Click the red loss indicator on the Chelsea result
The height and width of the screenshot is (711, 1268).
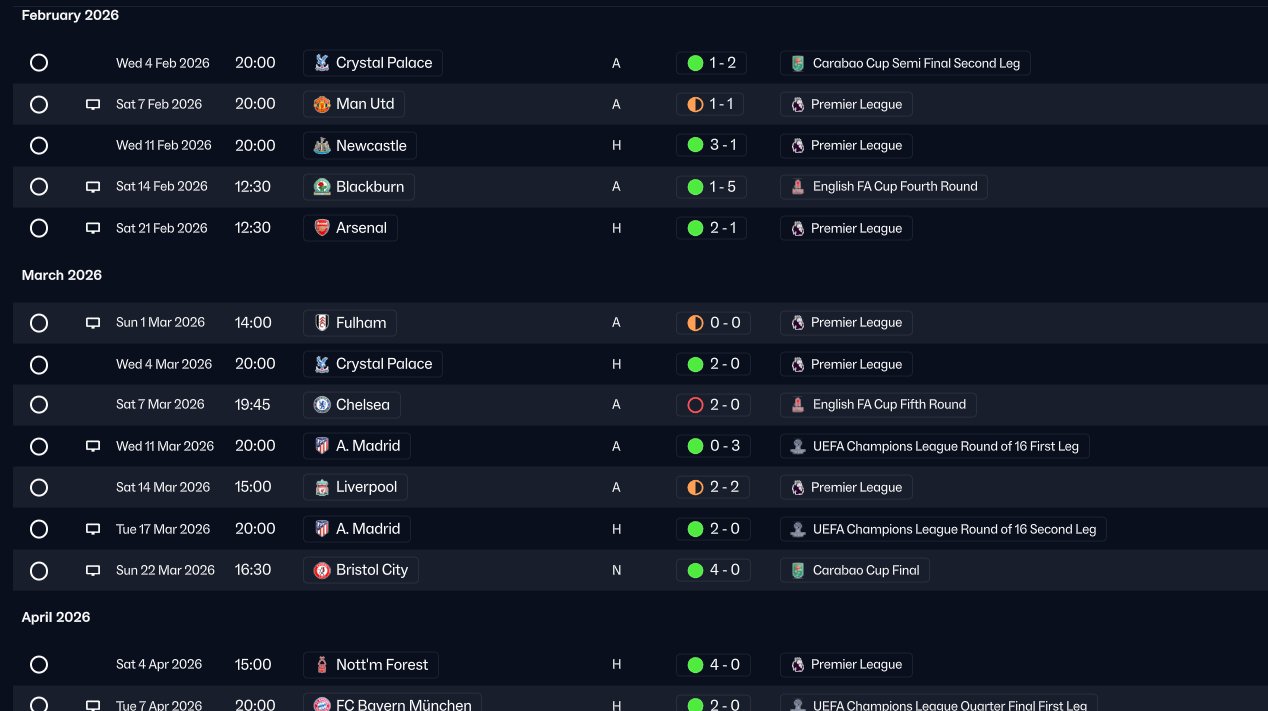pos(695,405)
